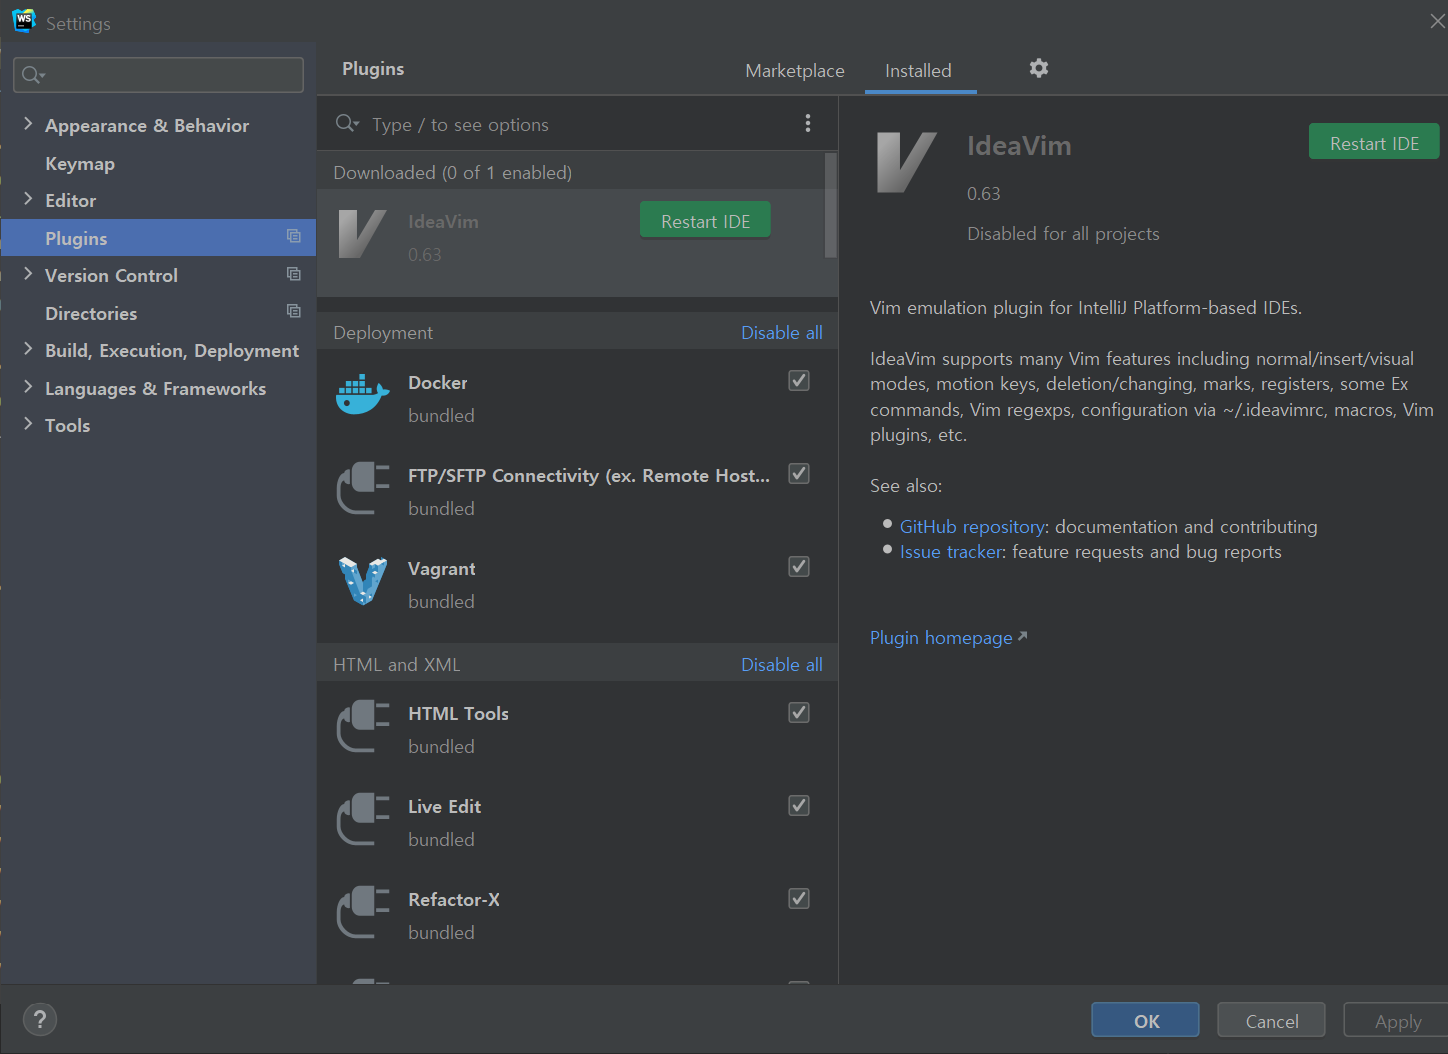The image size is (1448, 1054).
Task: Open Keymap settings
Action: coord(80,163)
